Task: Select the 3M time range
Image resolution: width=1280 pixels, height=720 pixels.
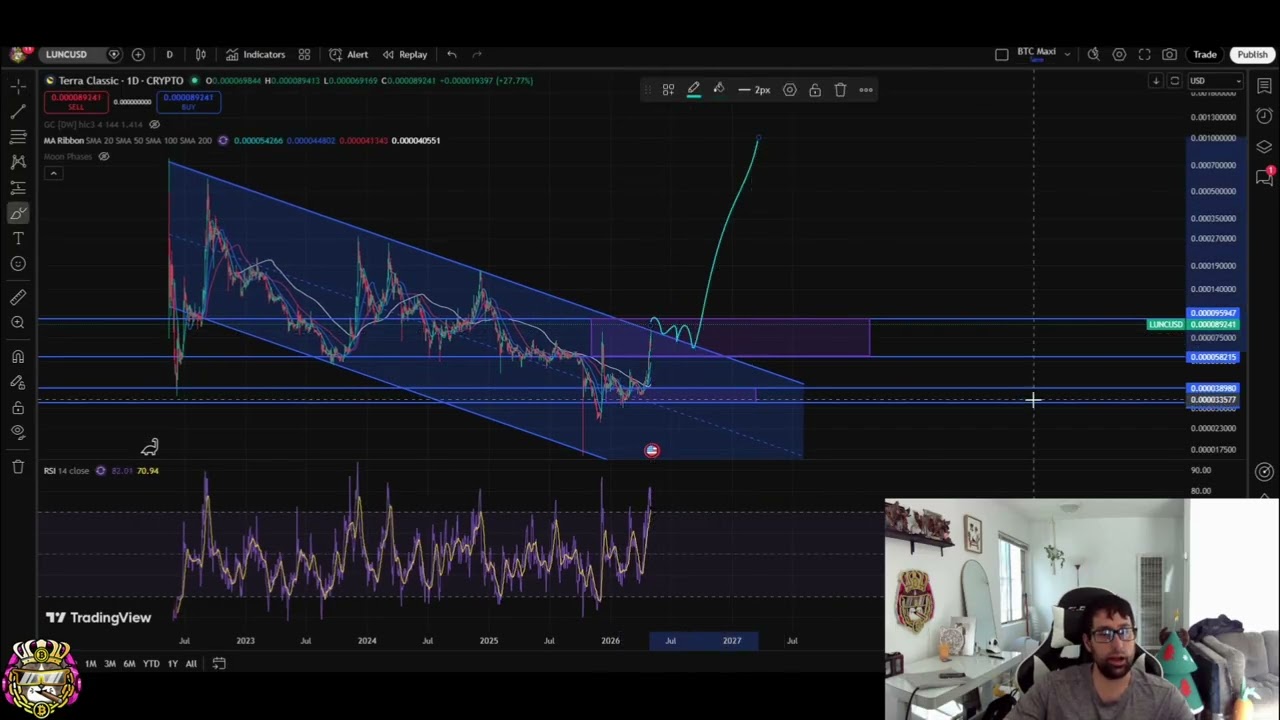Action: pyautogui.click(x=110, y=664)
